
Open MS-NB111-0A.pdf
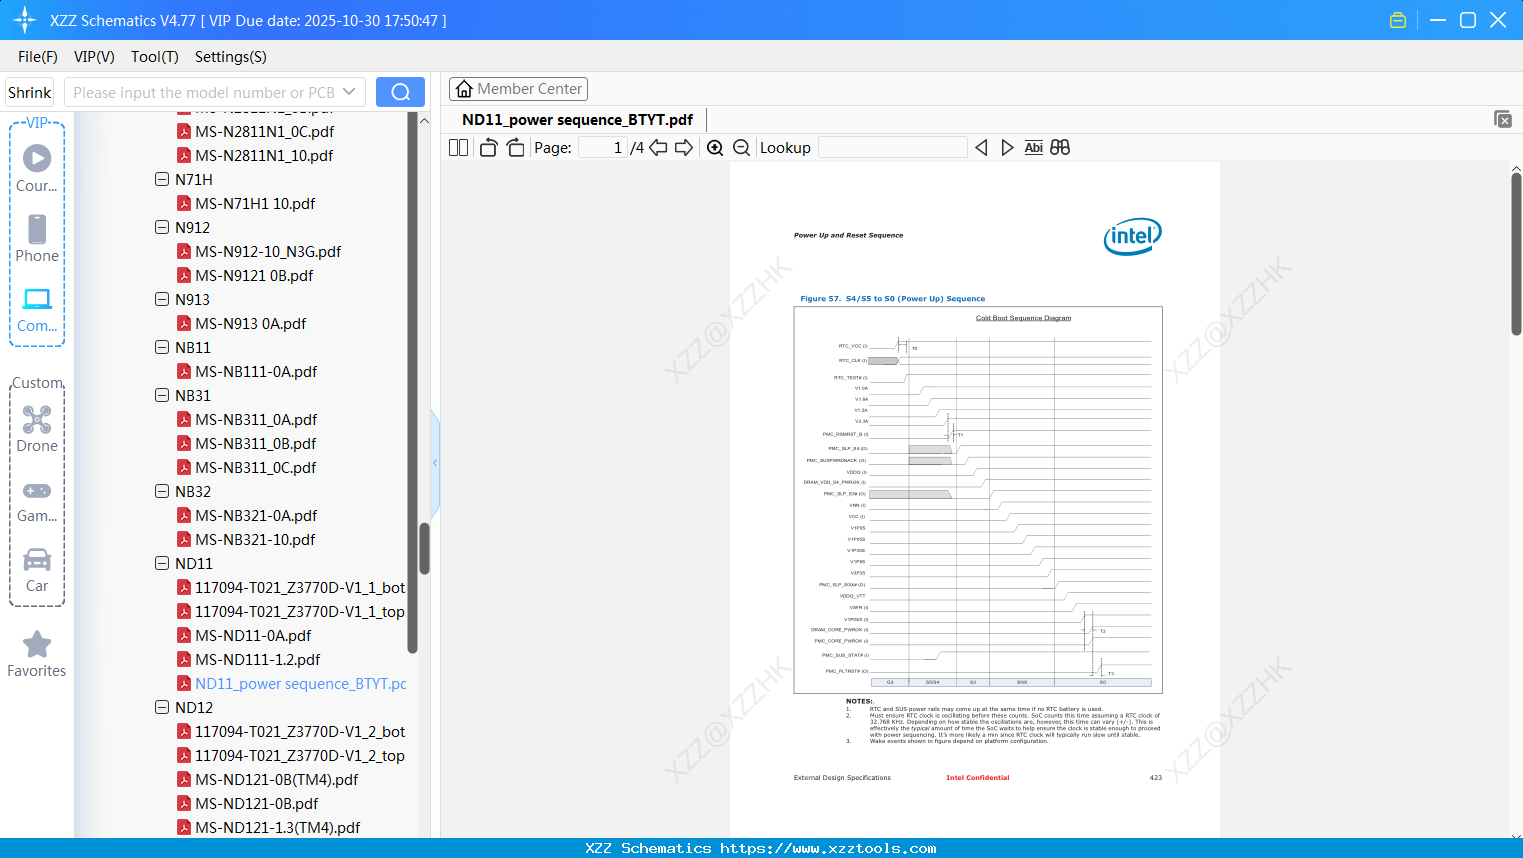[256, 371]
